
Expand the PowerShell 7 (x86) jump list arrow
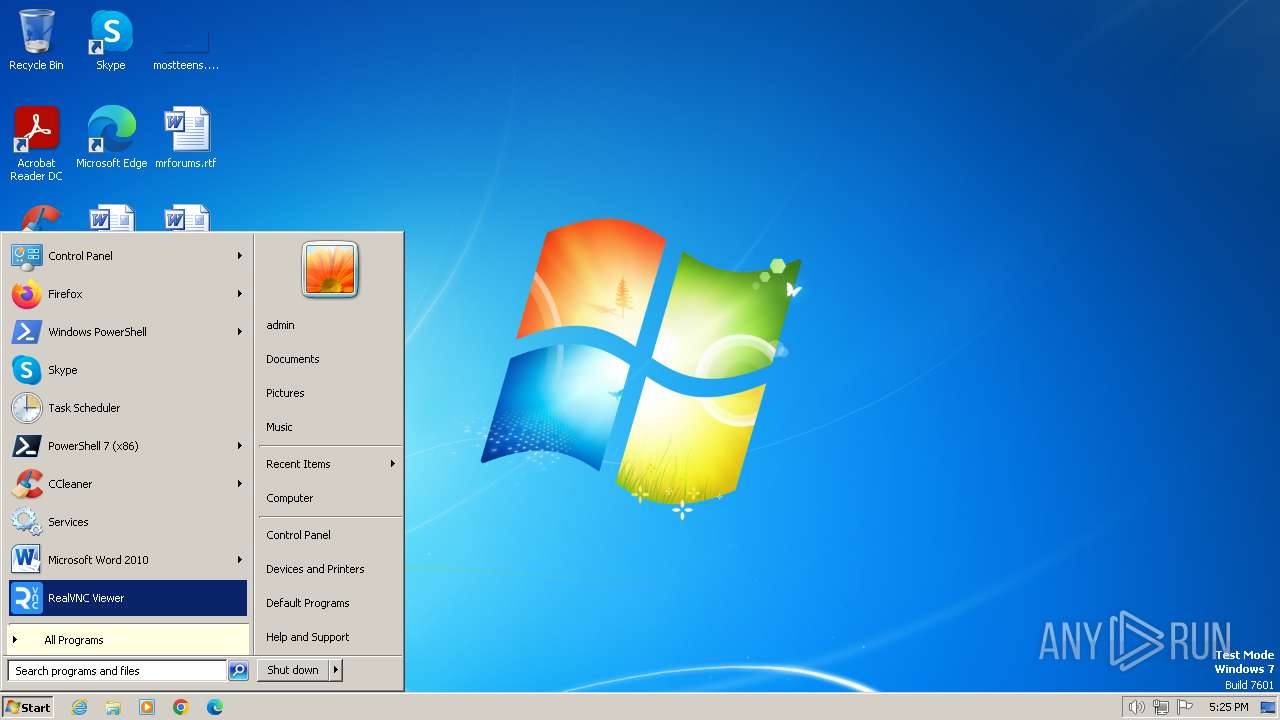click(240, 446)
